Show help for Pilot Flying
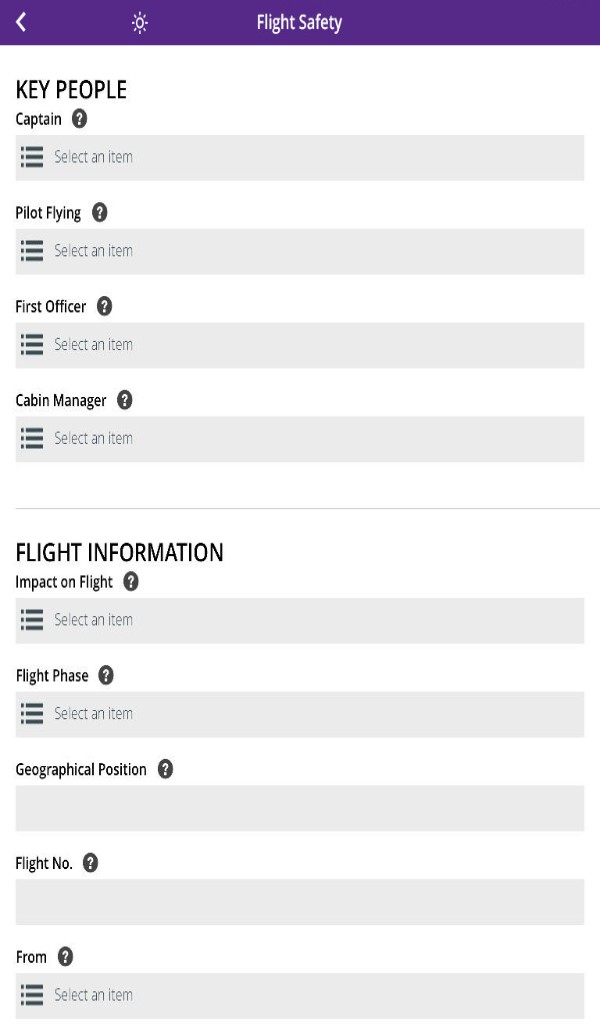The width and height of the screenshot is (600, 1024). (99, 213)
